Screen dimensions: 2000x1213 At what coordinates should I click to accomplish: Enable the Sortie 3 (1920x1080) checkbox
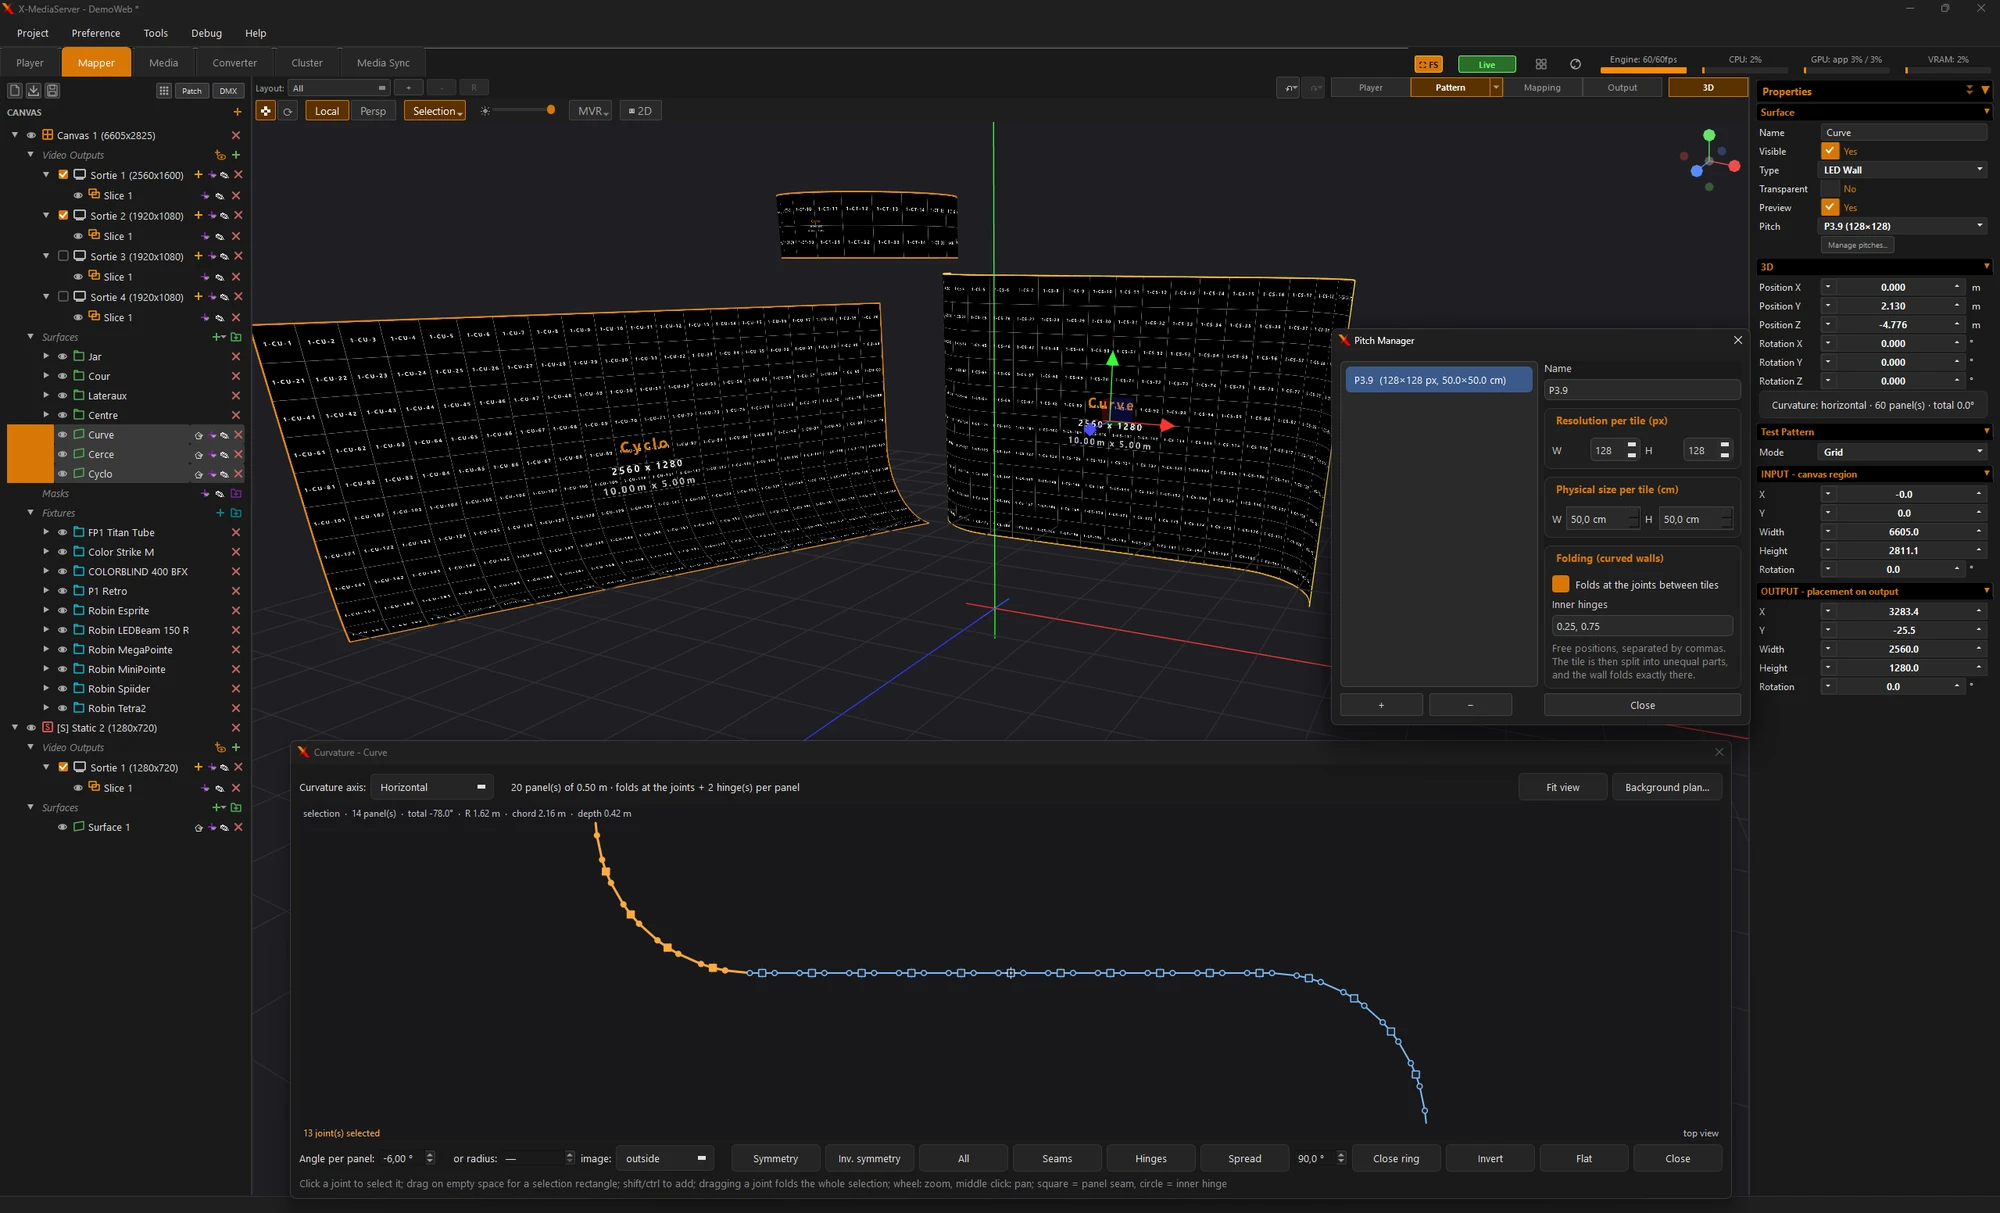click(64, 256)
